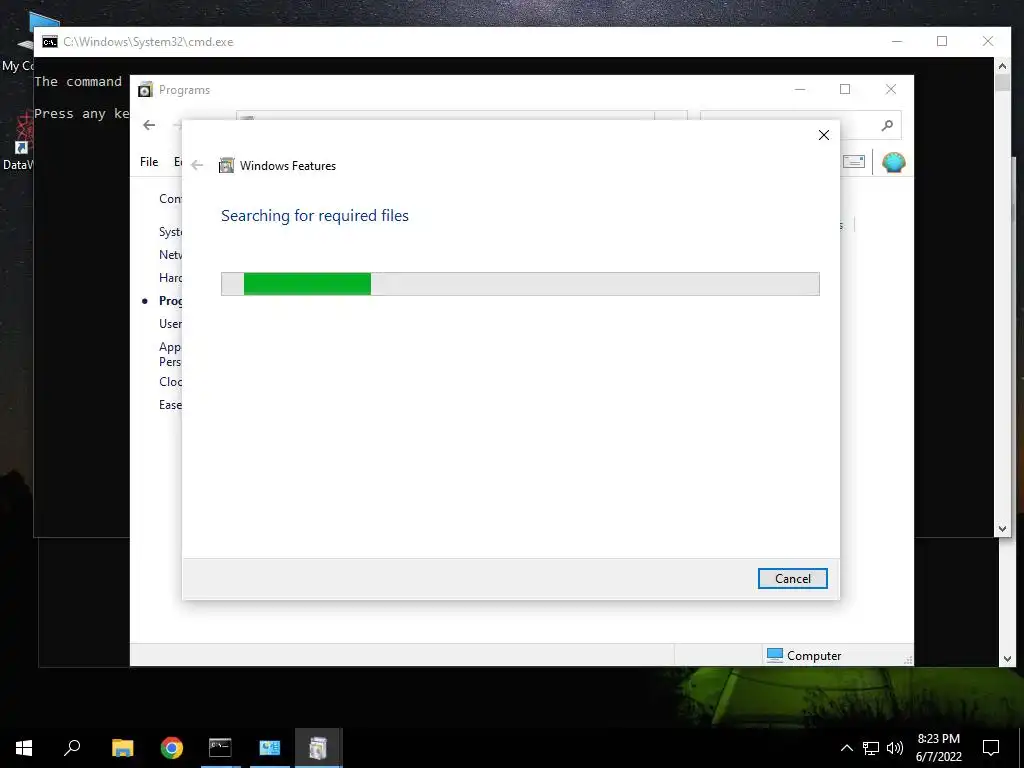Click the lower window's scrollbar down arrow

tap(1007, 659)
